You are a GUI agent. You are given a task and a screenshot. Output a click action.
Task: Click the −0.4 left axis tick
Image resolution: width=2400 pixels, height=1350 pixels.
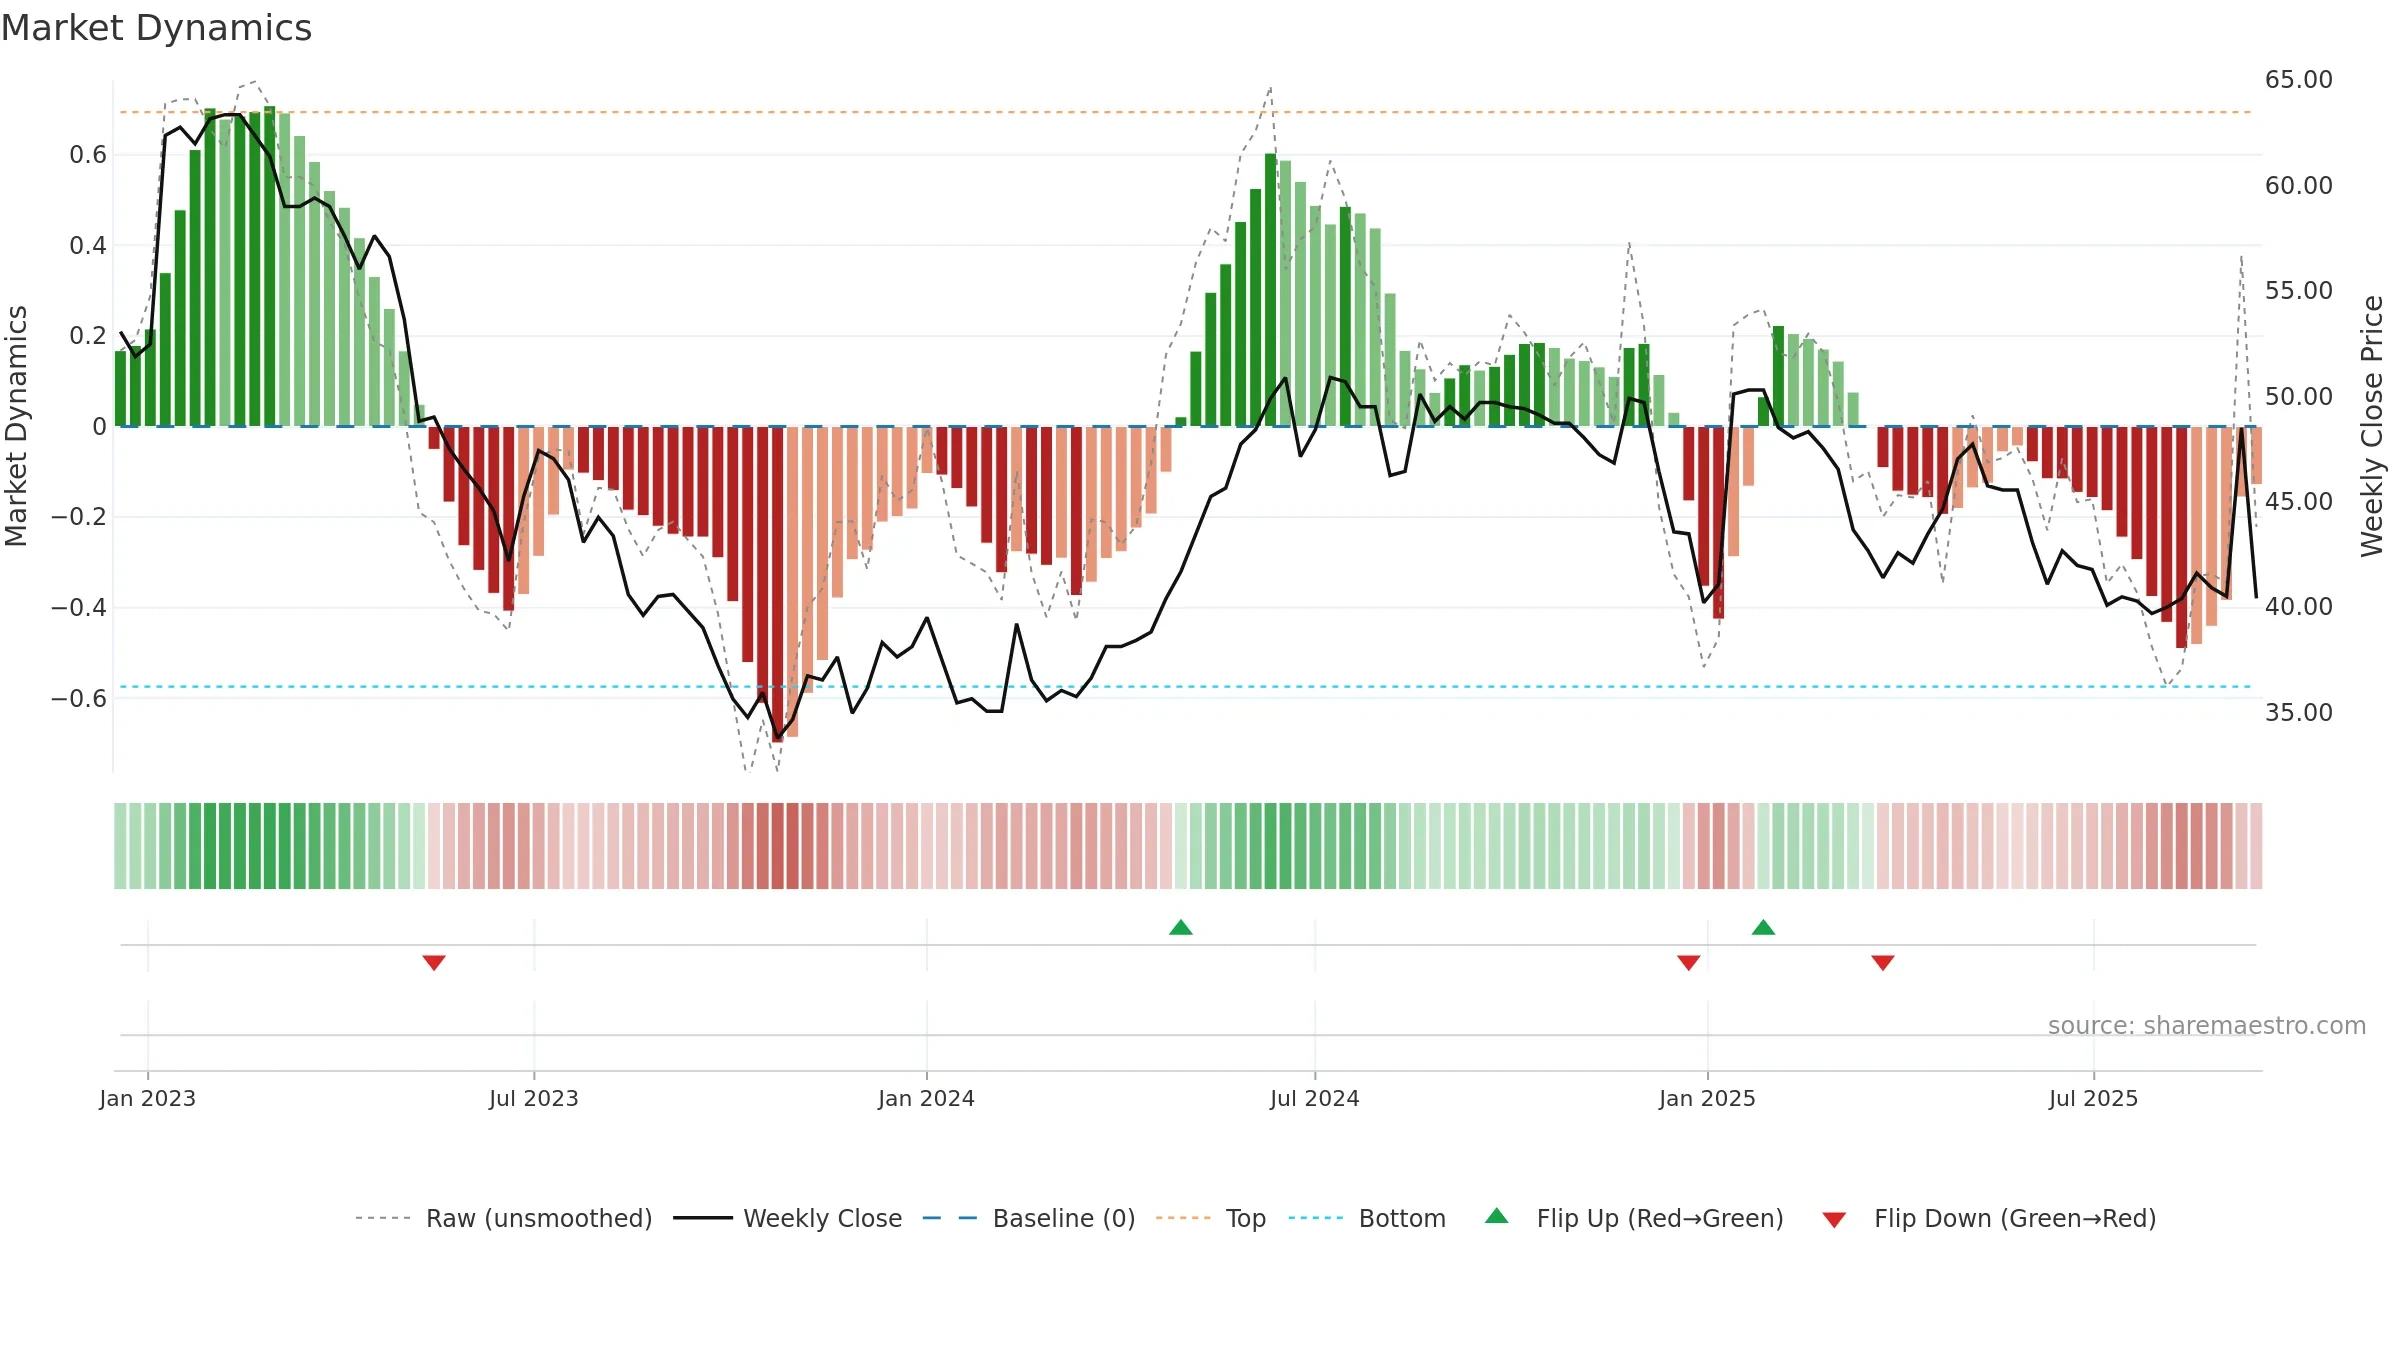point(79,608)
